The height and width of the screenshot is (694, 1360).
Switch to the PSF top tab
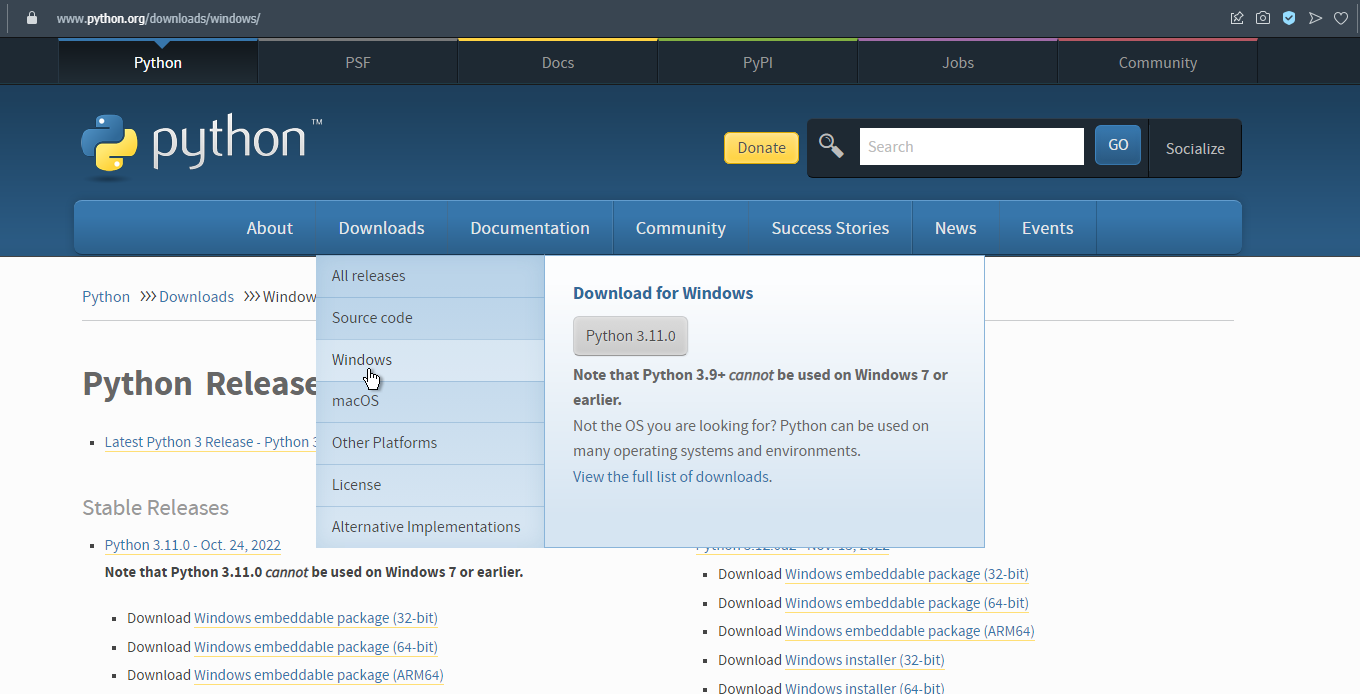coord(358,62)
